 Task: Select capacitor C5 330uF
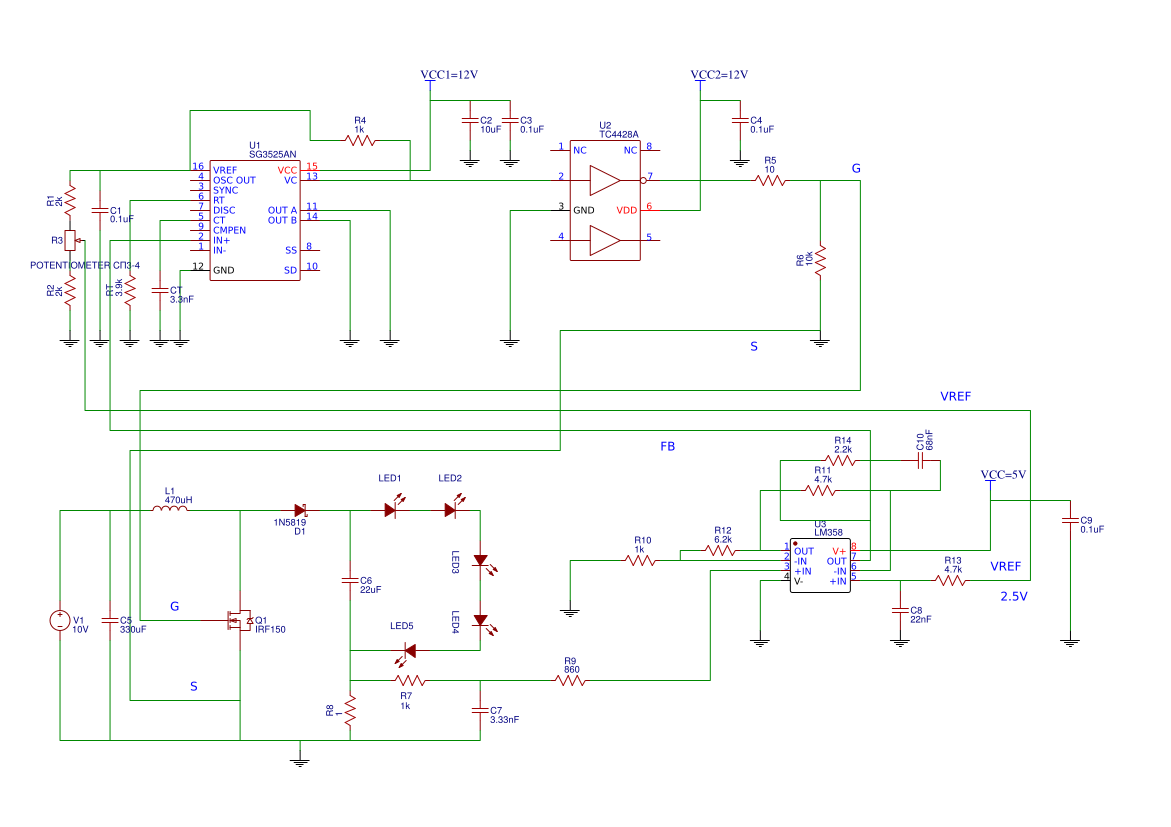click(x=111, y=620)
